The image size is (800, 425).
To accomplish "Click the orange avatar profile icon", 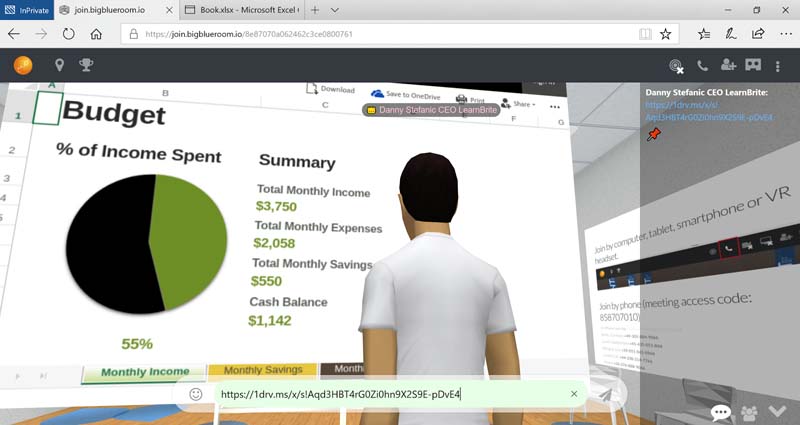I will click(23, 65).
